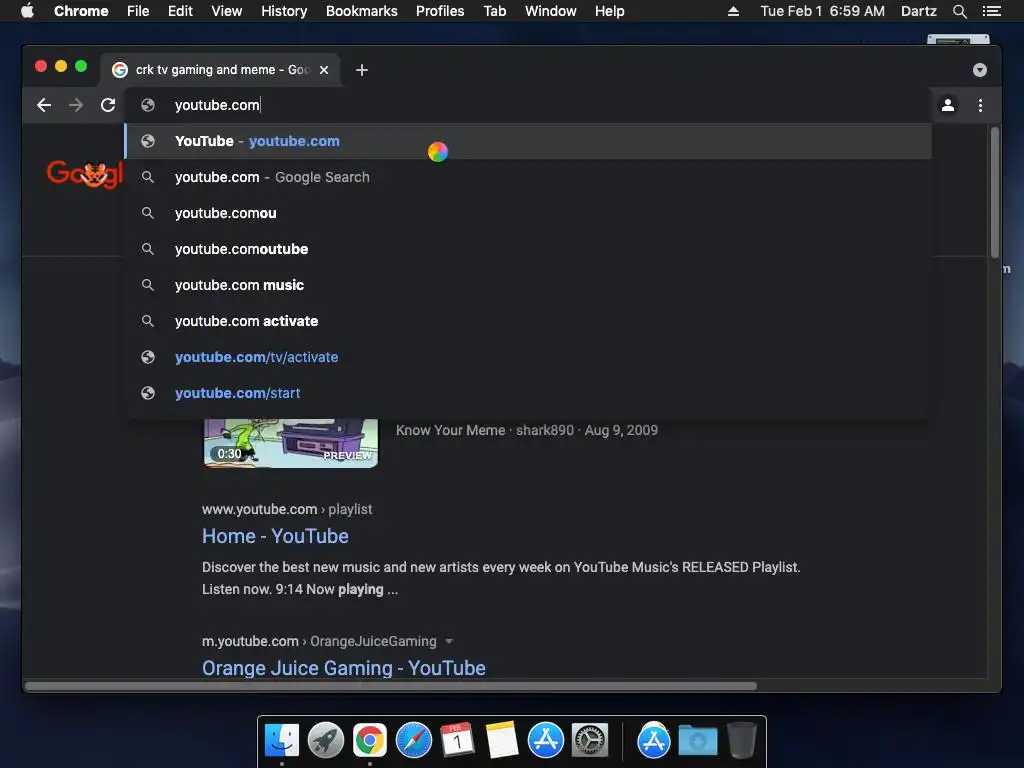Click the www.youtube.com › playlist breadcrumb
Image resolution: width=1024 pixels, height=768 pixels.
(287, 509)
